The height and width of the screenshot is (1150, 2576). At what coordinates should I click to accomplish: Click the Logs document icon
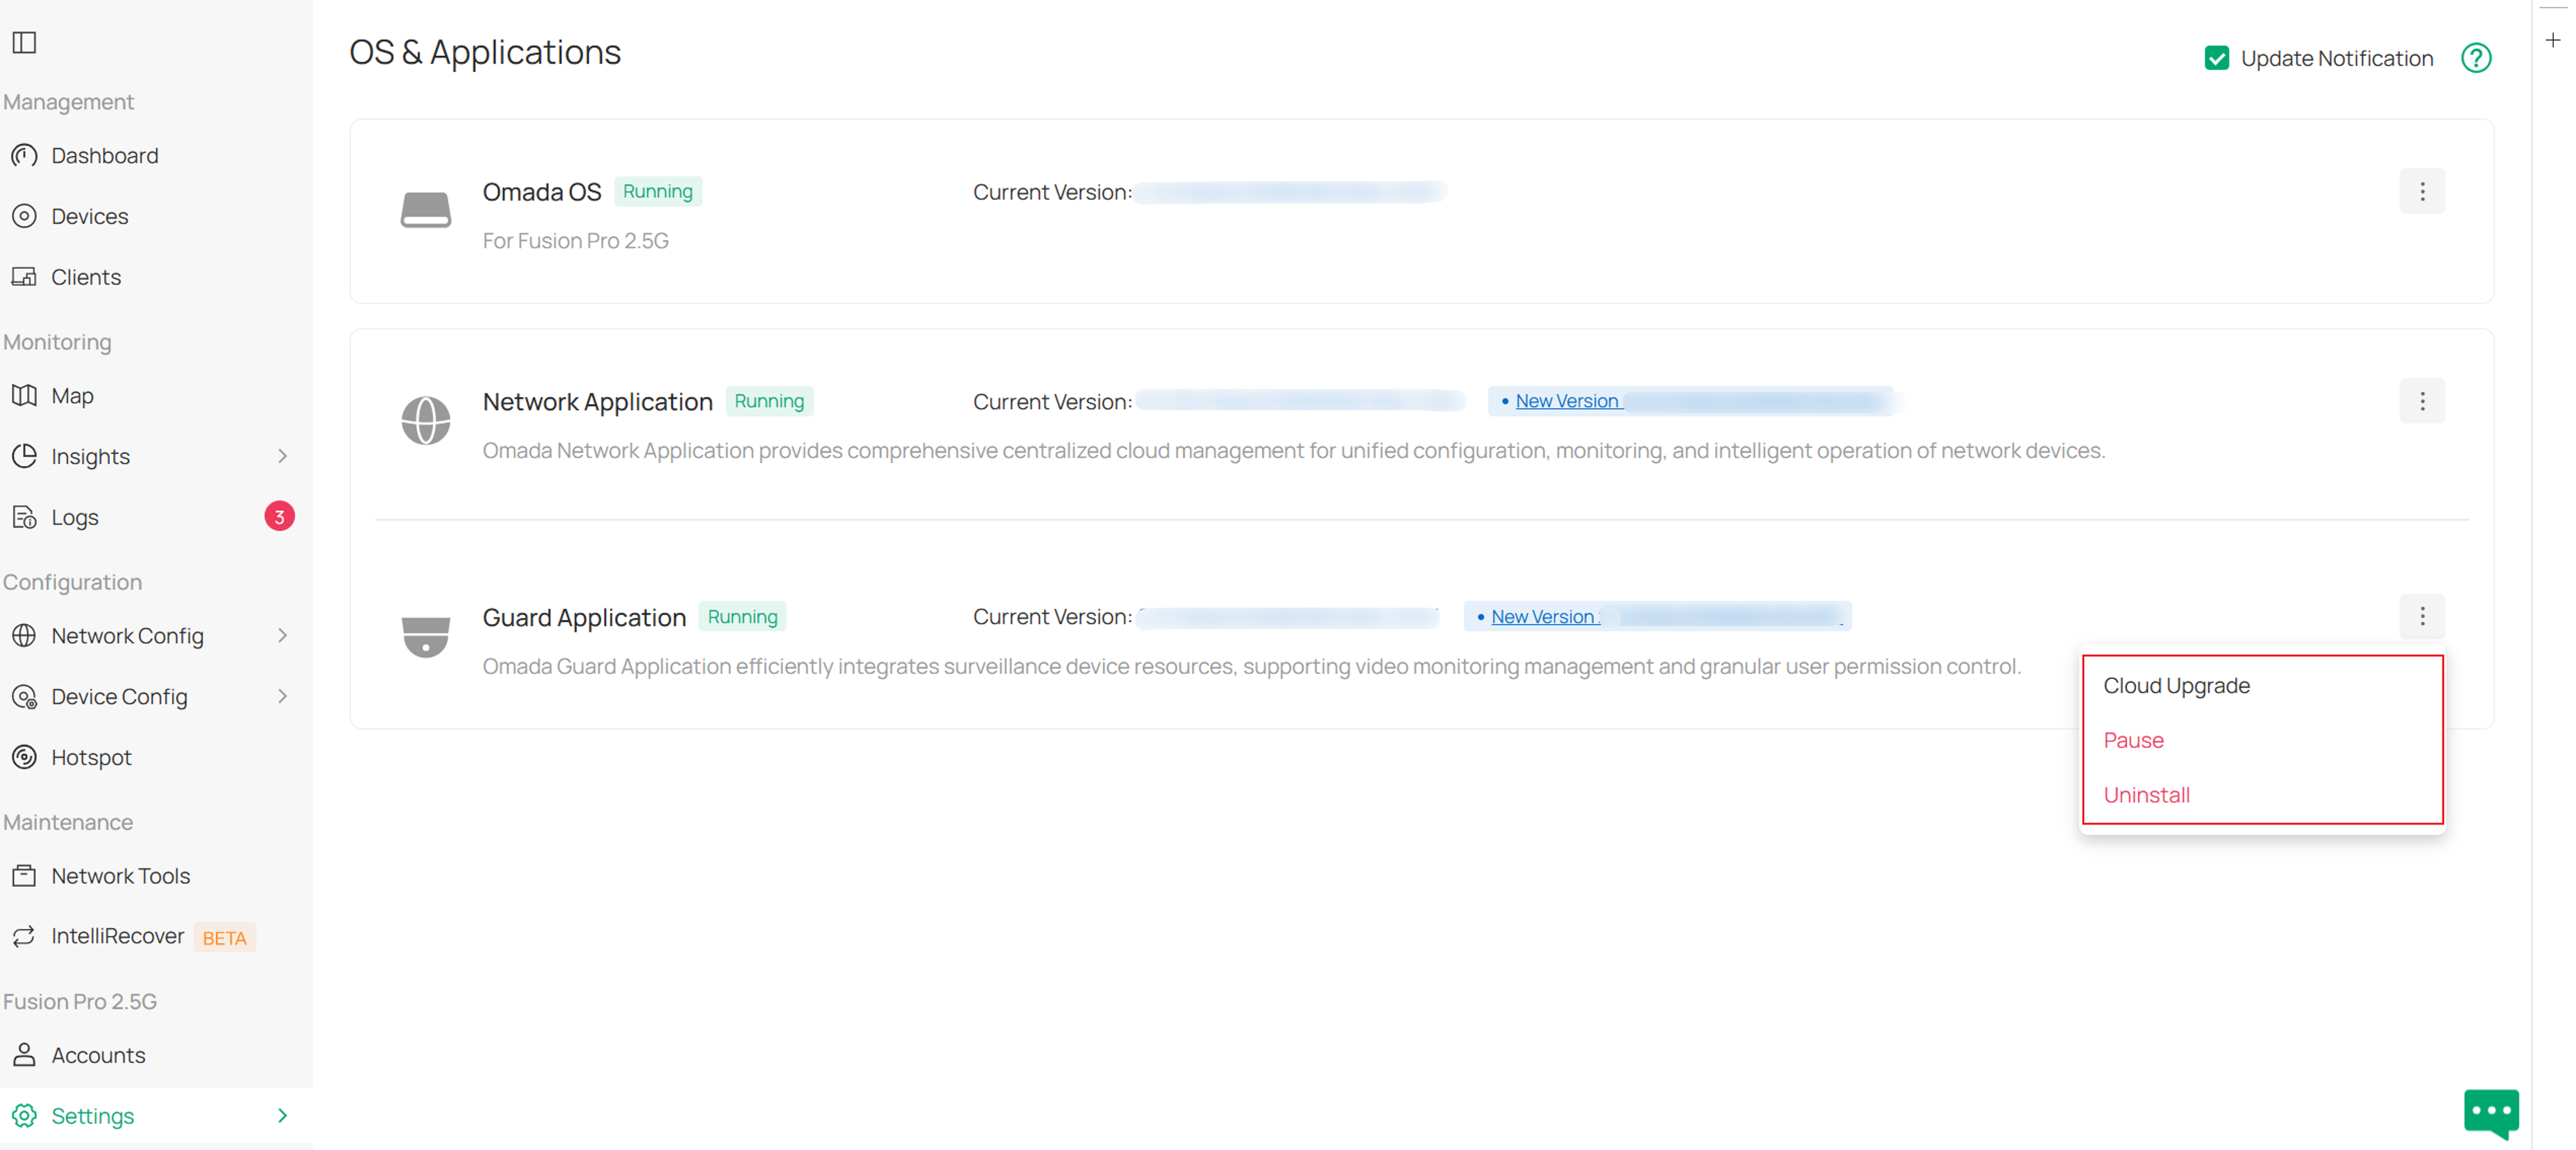[x=24, y=517]
